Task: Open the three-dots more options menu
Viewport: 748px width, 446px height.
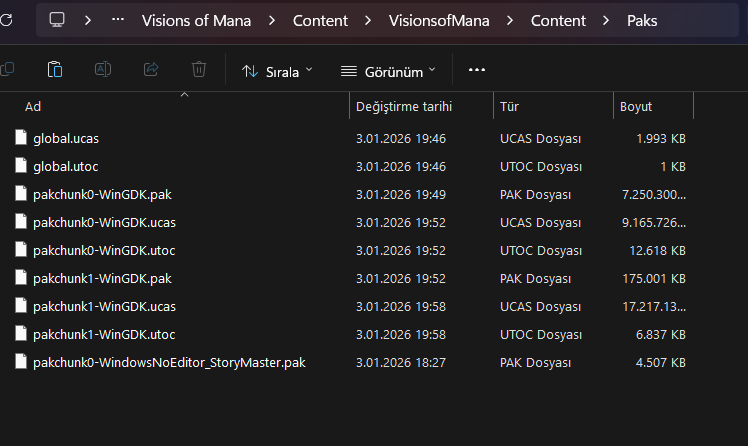Action: coord(476,70)
